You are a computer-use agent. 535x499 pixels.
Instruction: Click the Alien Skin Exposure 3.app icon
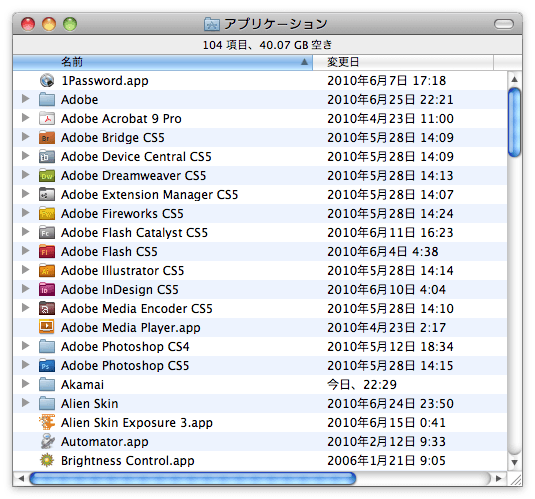tap(47, 422)
